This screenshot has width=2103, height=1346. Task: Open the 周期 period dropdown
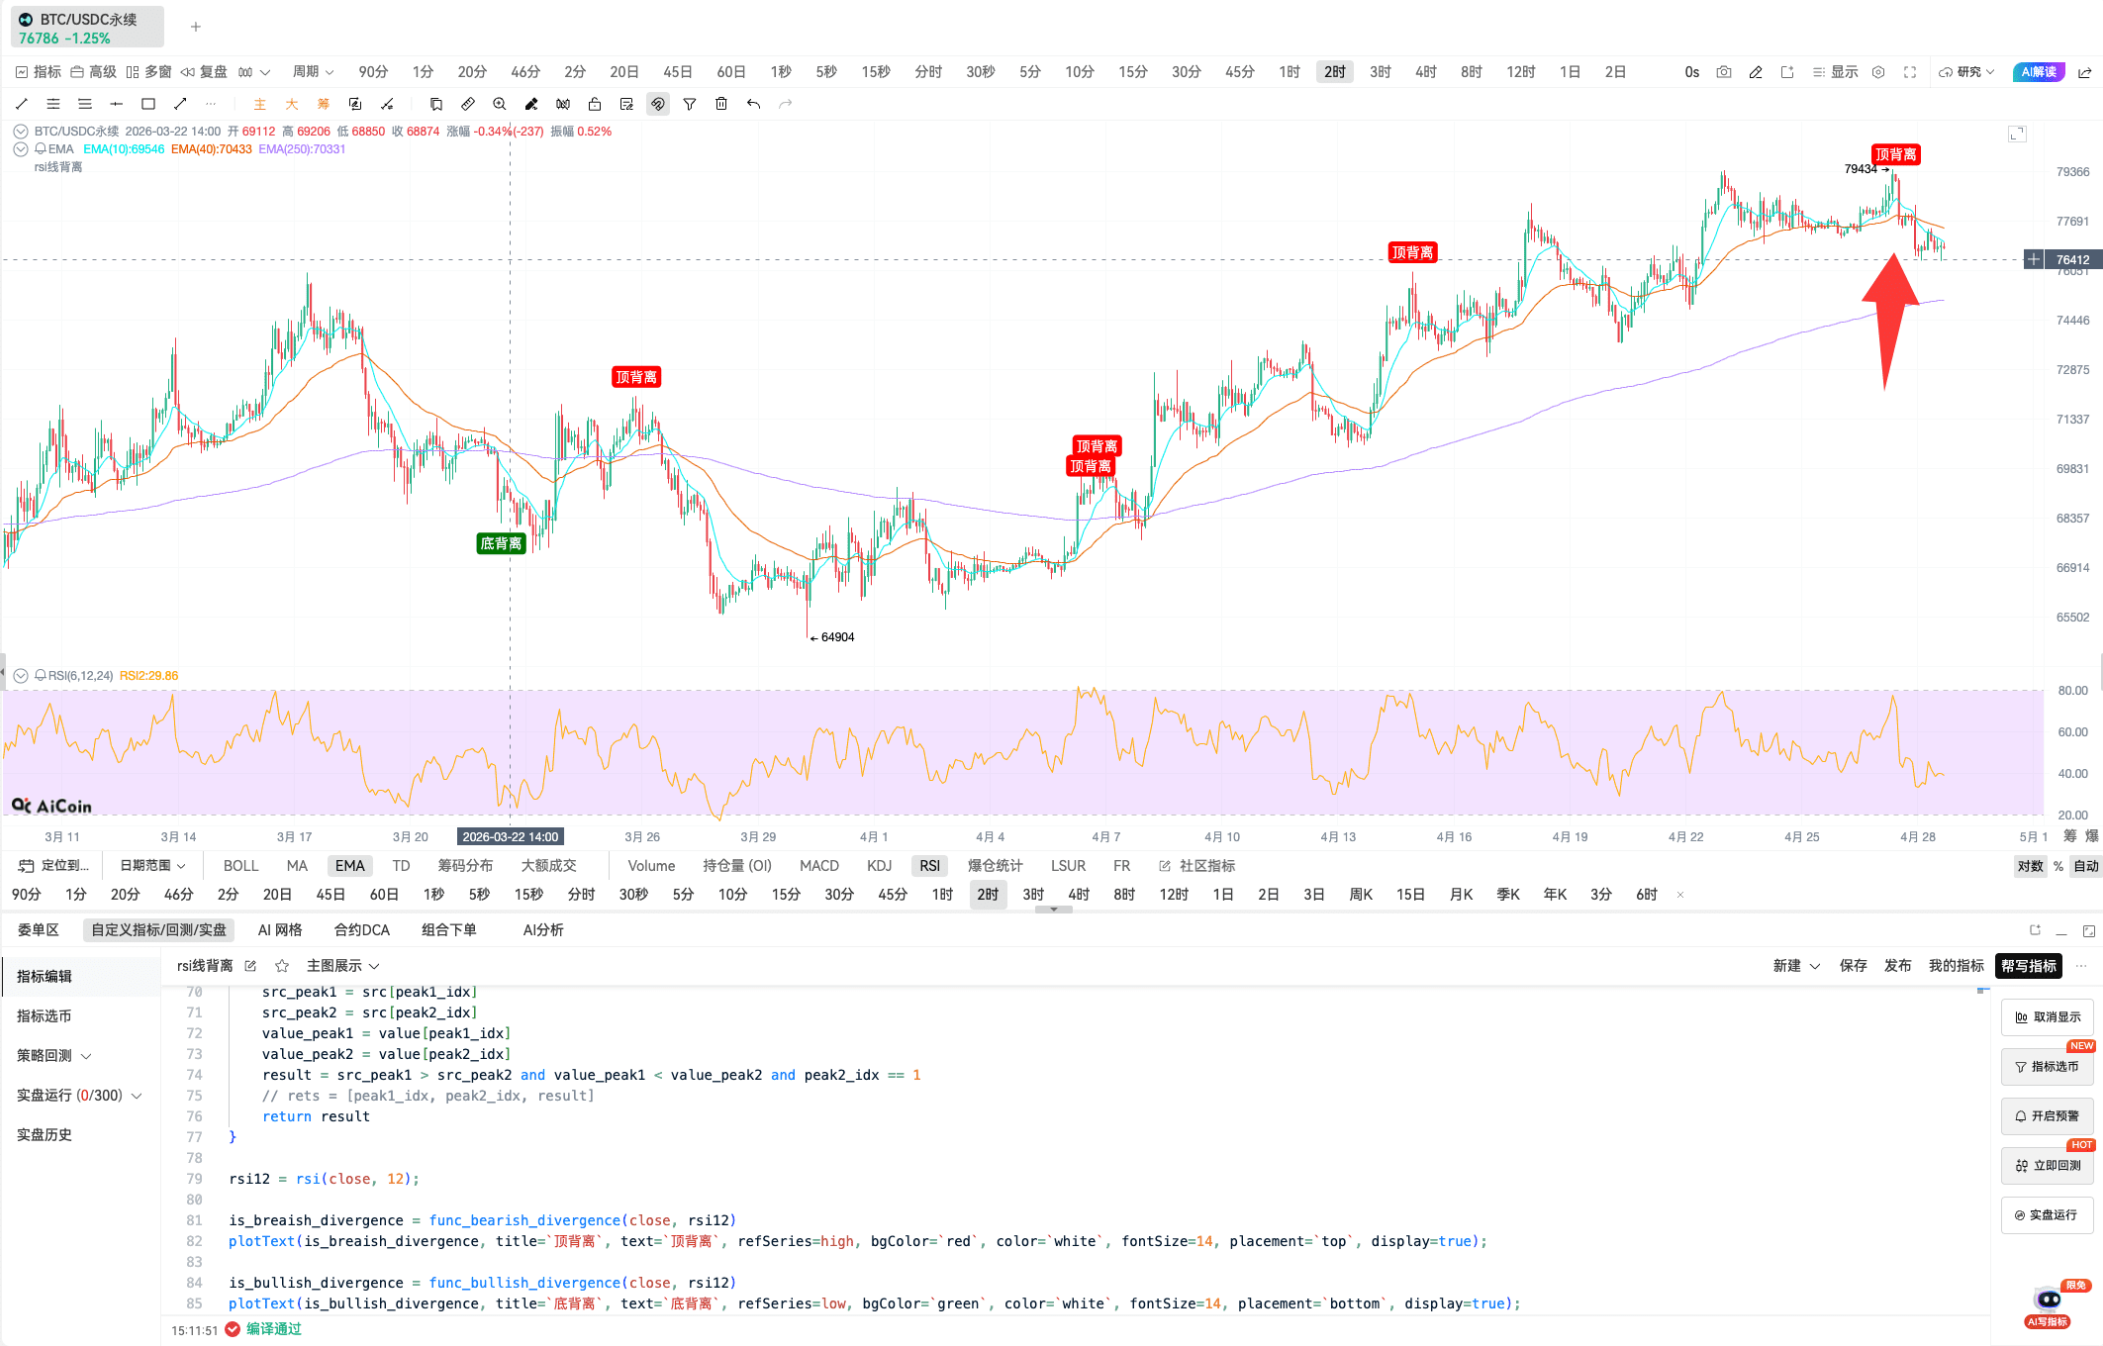[x=311, y=71]
